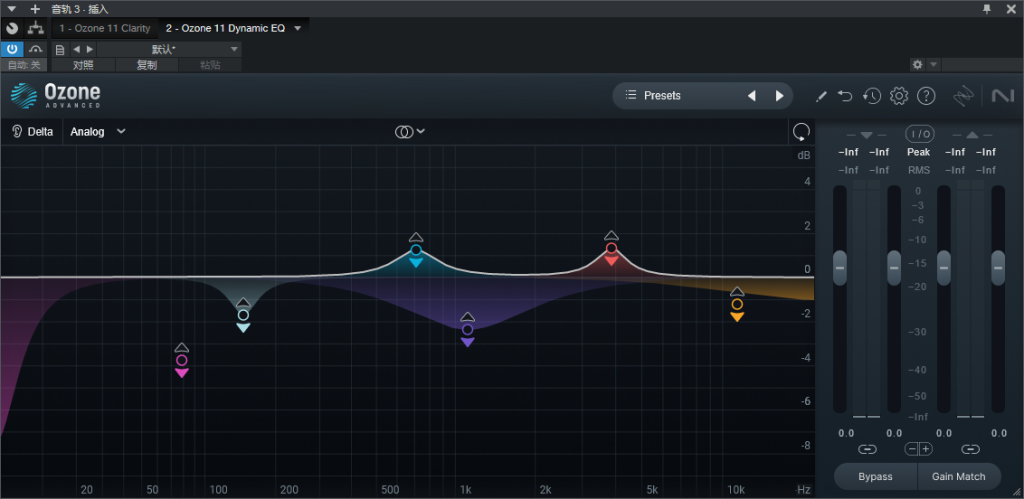
Task: Click the undo arrow icon
Action: (x=846, y=96)
